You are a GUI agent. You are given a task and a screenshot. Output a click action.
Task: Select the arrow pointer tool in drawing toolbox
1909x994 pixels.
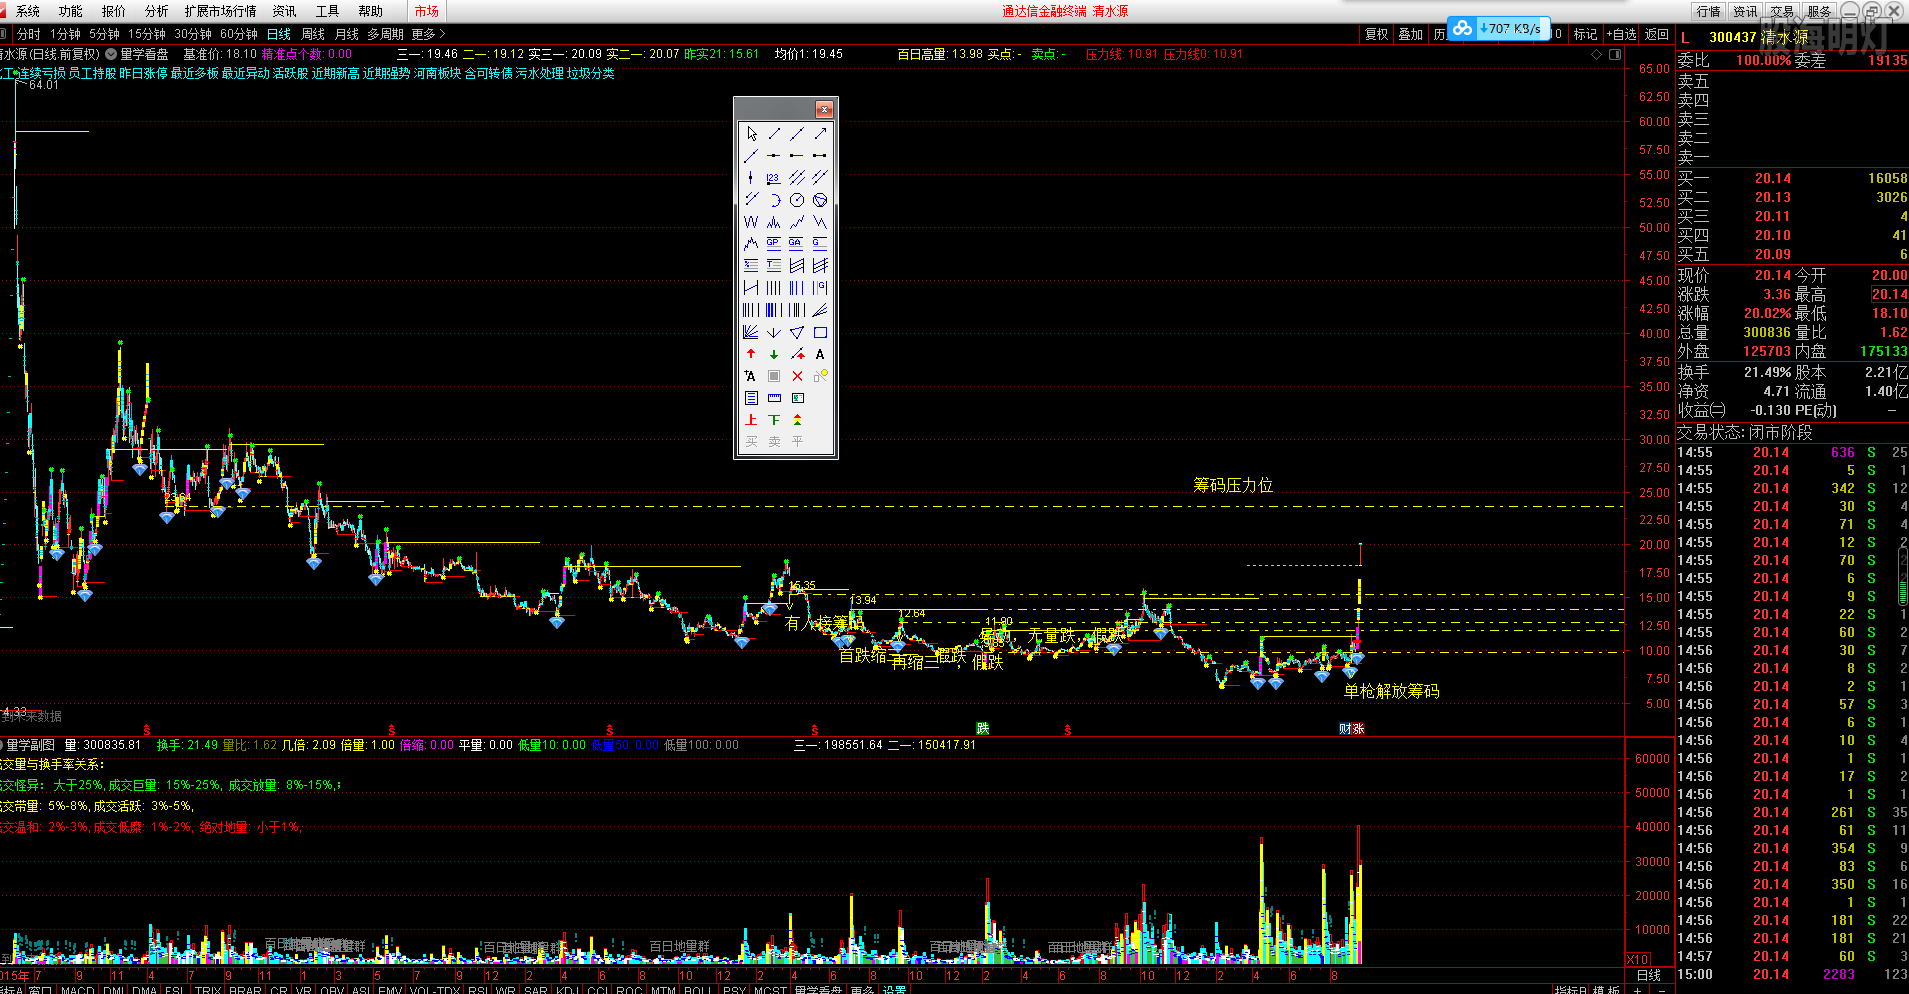(x=751, y=134)
